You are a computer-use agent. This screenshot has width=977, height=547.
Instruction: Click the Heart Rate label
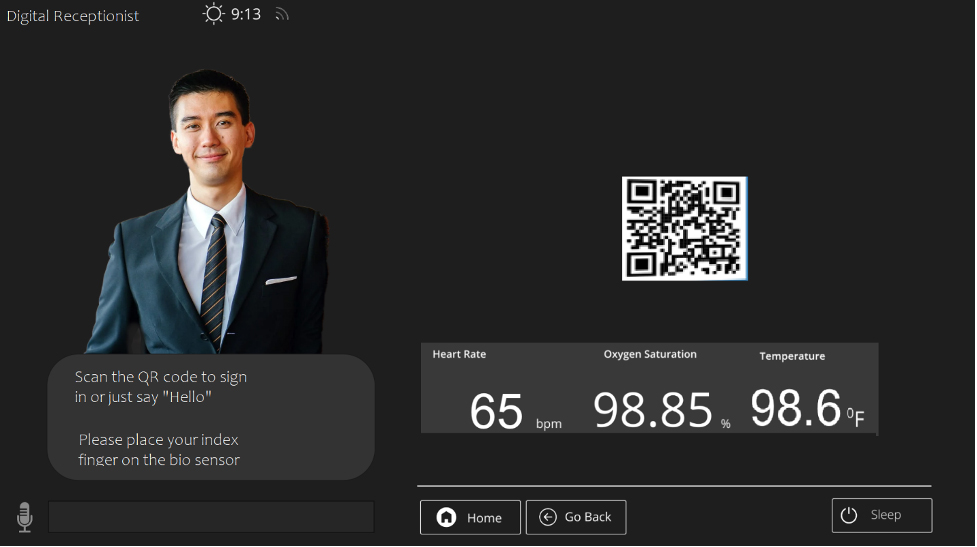459,355
